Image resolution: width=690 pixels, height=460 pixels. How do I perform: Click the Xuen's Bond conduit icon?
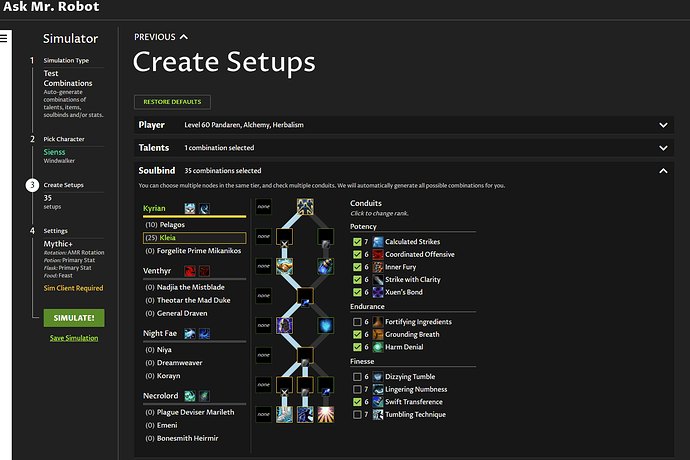tap(378, 292)
